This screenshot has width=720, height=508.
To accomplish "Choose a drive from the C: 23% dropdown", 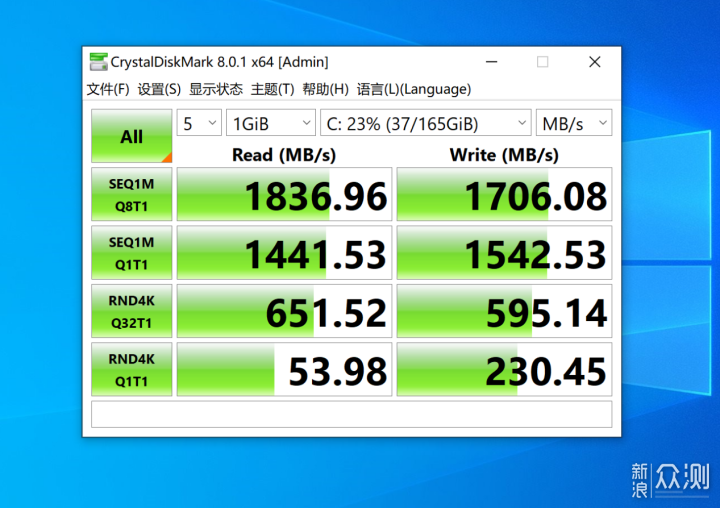I will pos(426,123).
